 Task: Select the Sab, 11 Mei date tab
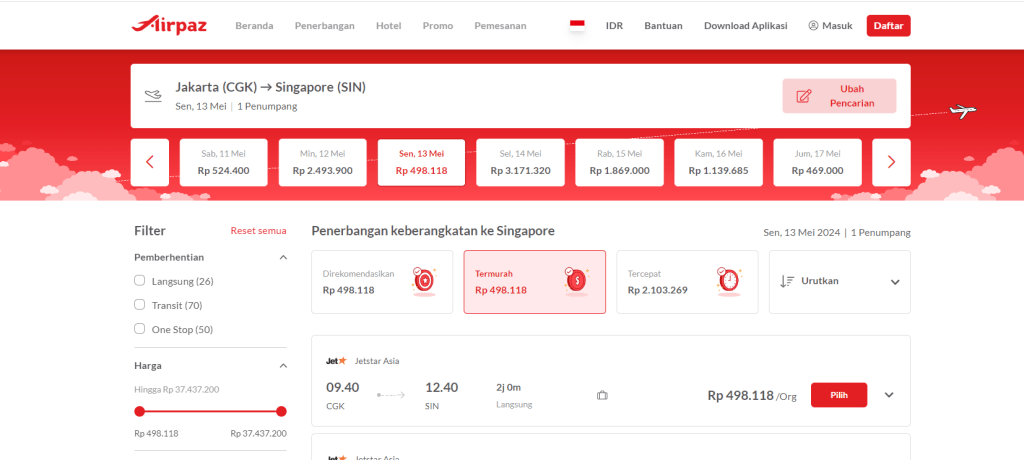click(x=223, y=162)
